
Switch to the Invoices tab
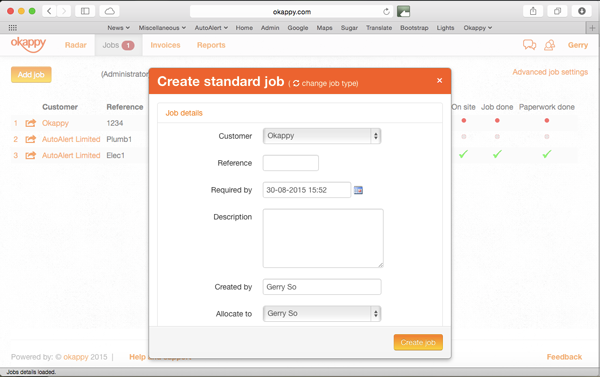165,45
